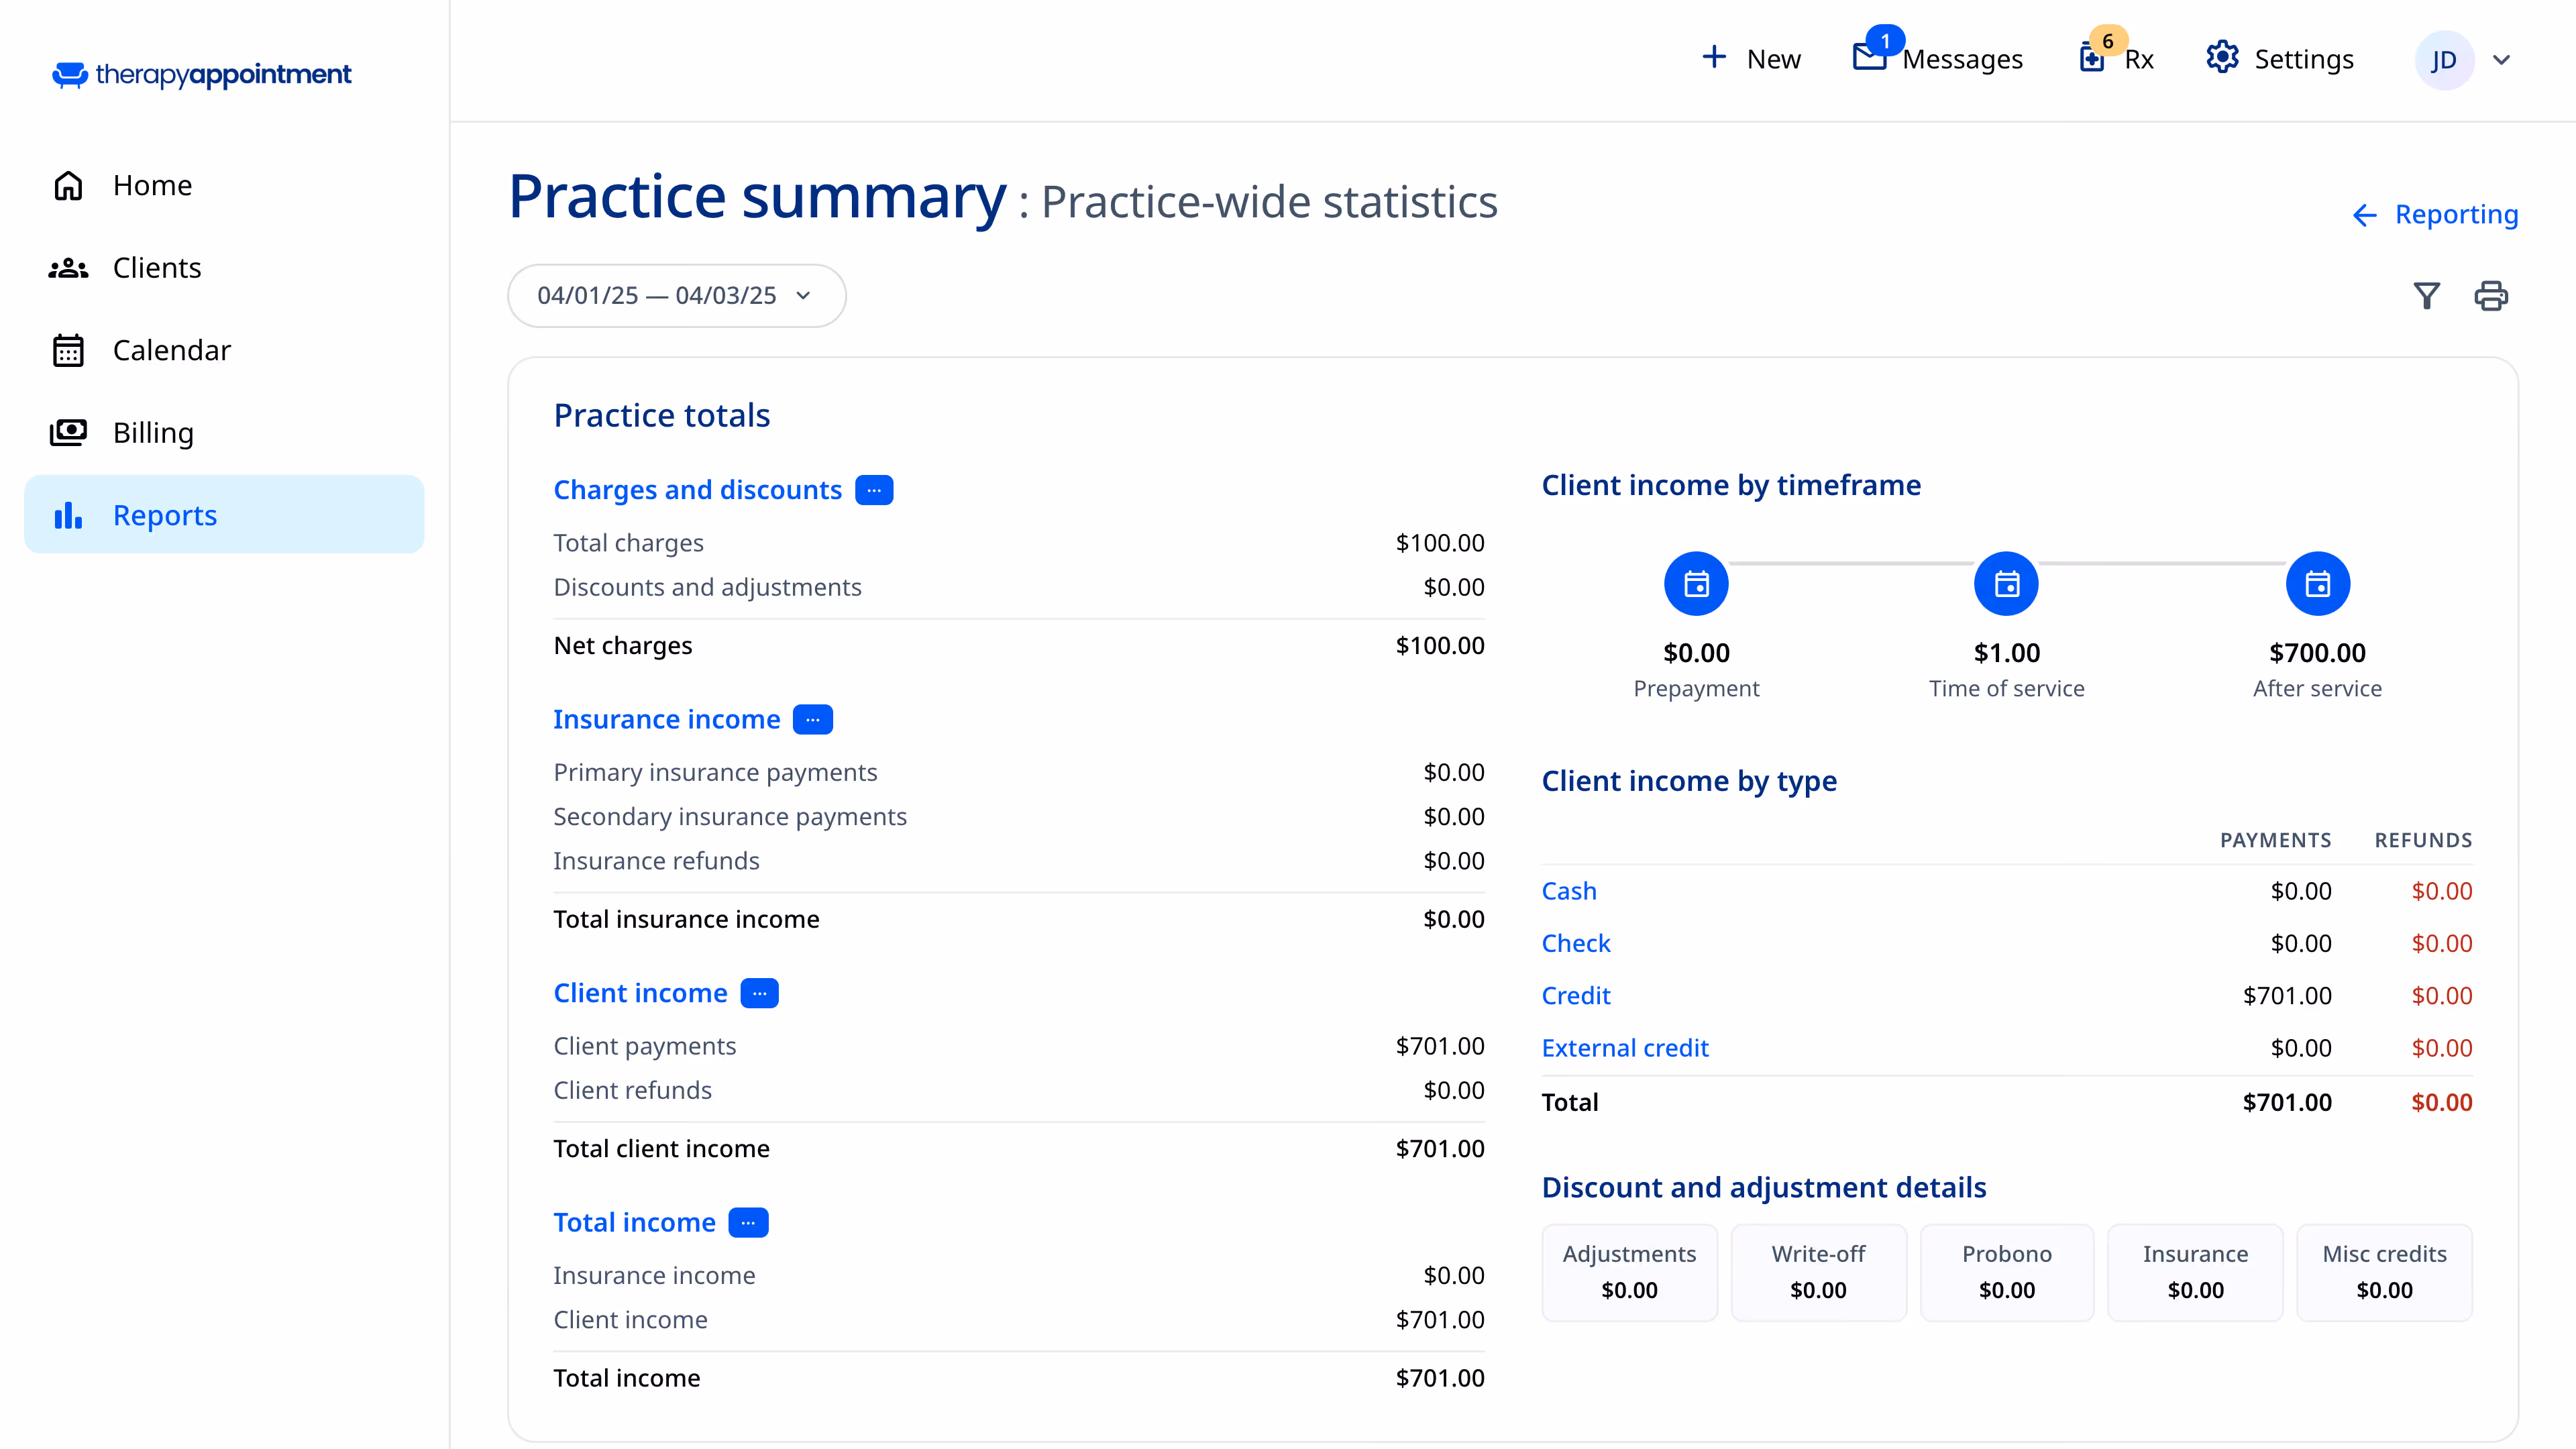The width and height of the screenshot is (2576, 1449).
Task: Open Insurance income more options button
Action: coord(813,720)
